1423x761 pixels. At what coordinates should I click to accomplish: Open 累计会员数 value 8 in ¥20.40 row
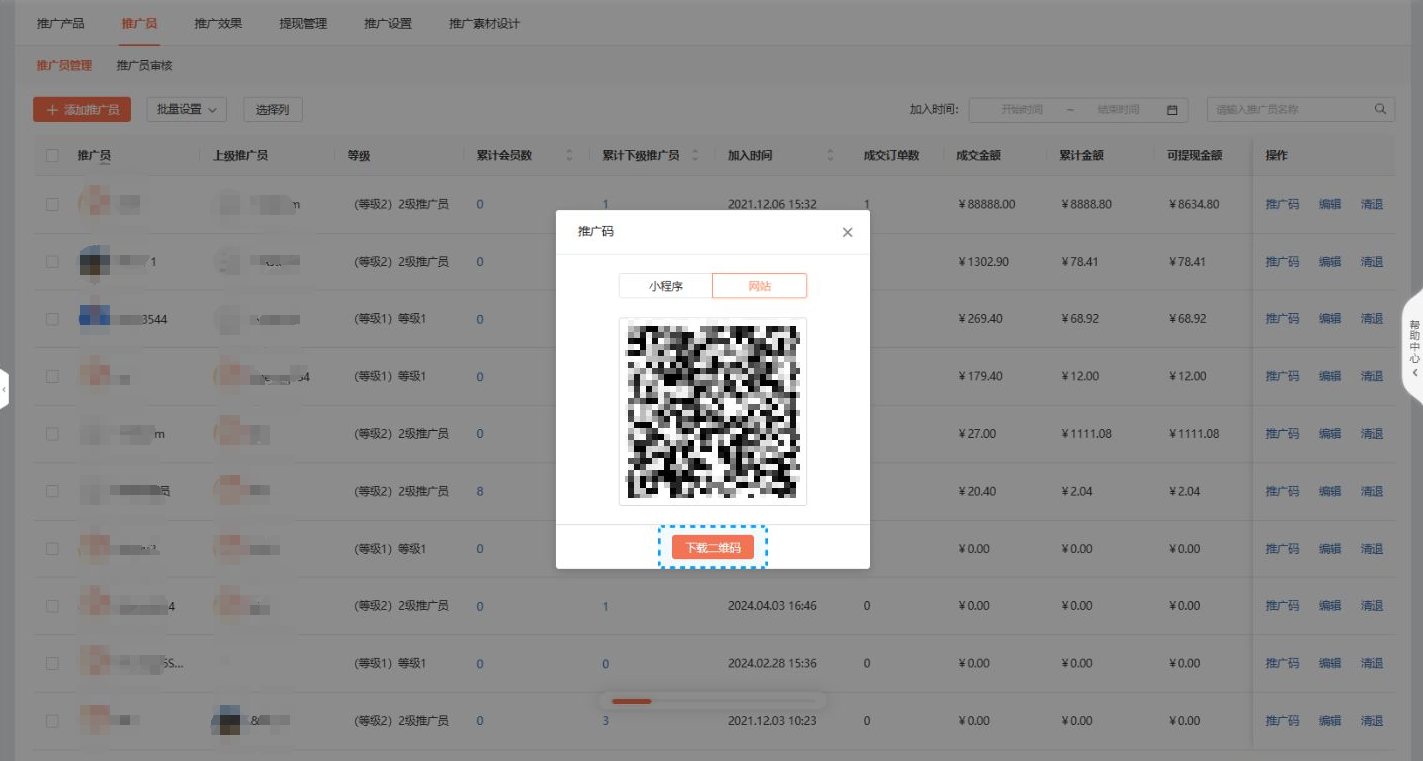tap(480, 491)
